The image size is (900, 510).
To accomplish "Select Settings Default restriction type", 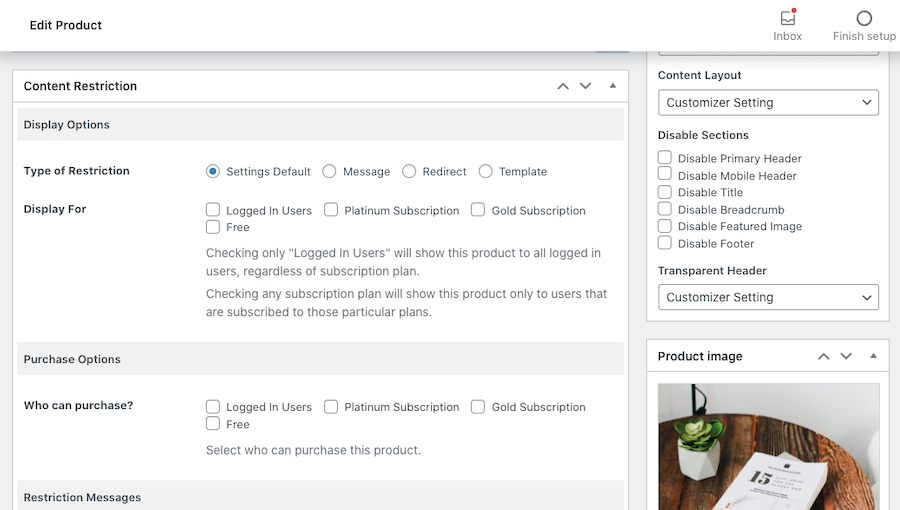I will pyautogui.click(x=213, y=172).
